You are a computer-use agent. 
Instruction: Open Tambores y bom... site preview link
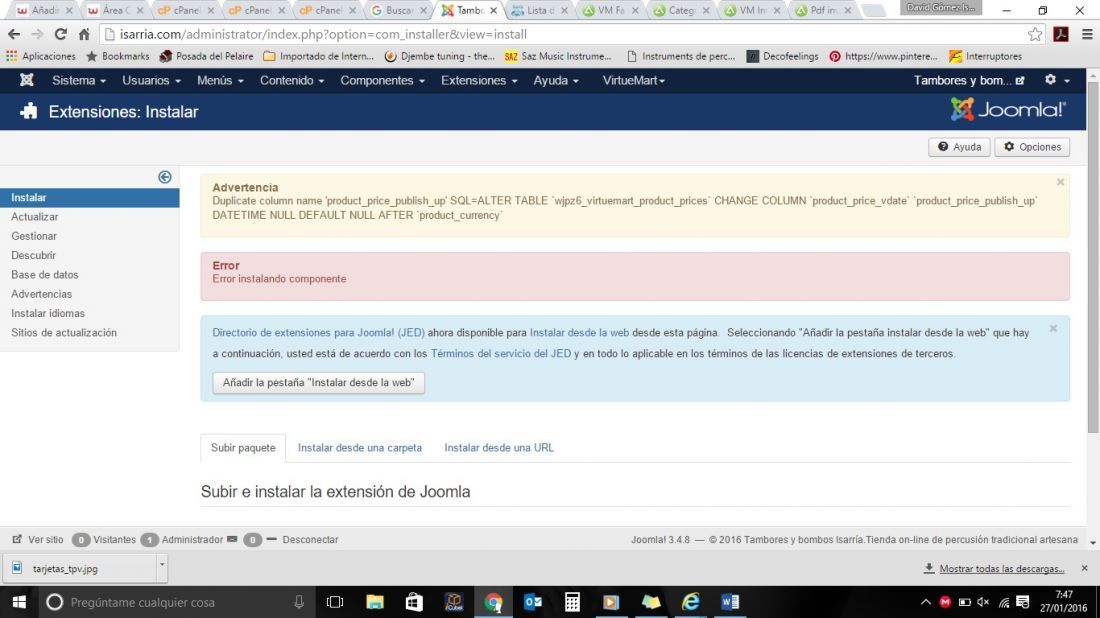969,80
